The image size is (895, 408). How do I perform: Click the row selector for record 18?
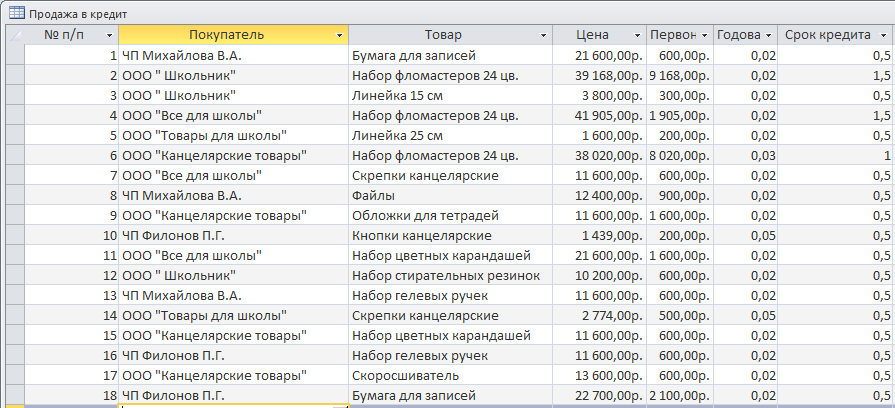(x=14, y=395)
